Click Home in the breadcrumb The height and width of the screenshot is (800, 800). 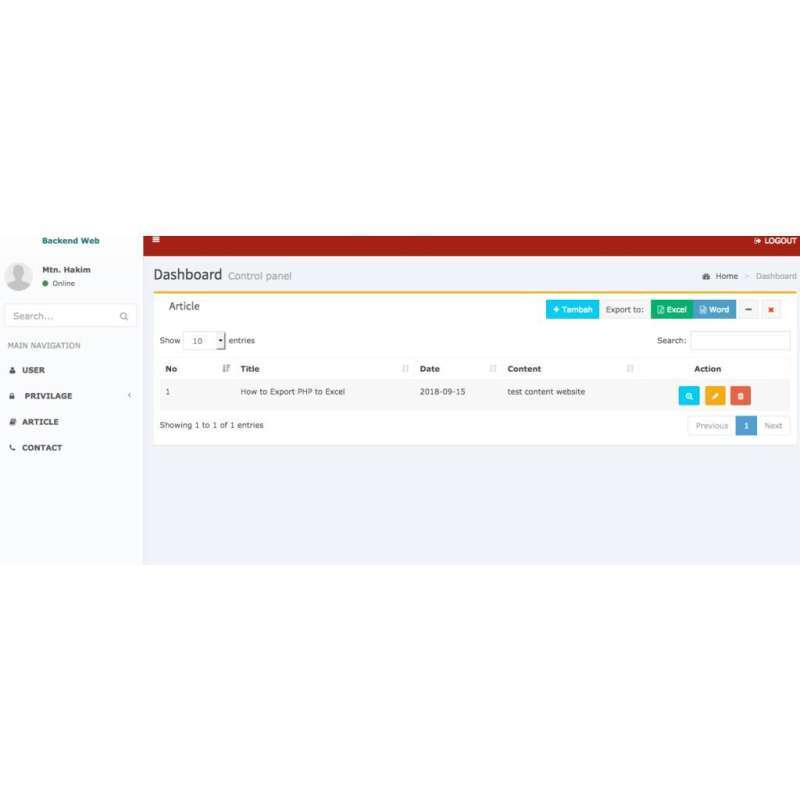[x=725, y=275]
